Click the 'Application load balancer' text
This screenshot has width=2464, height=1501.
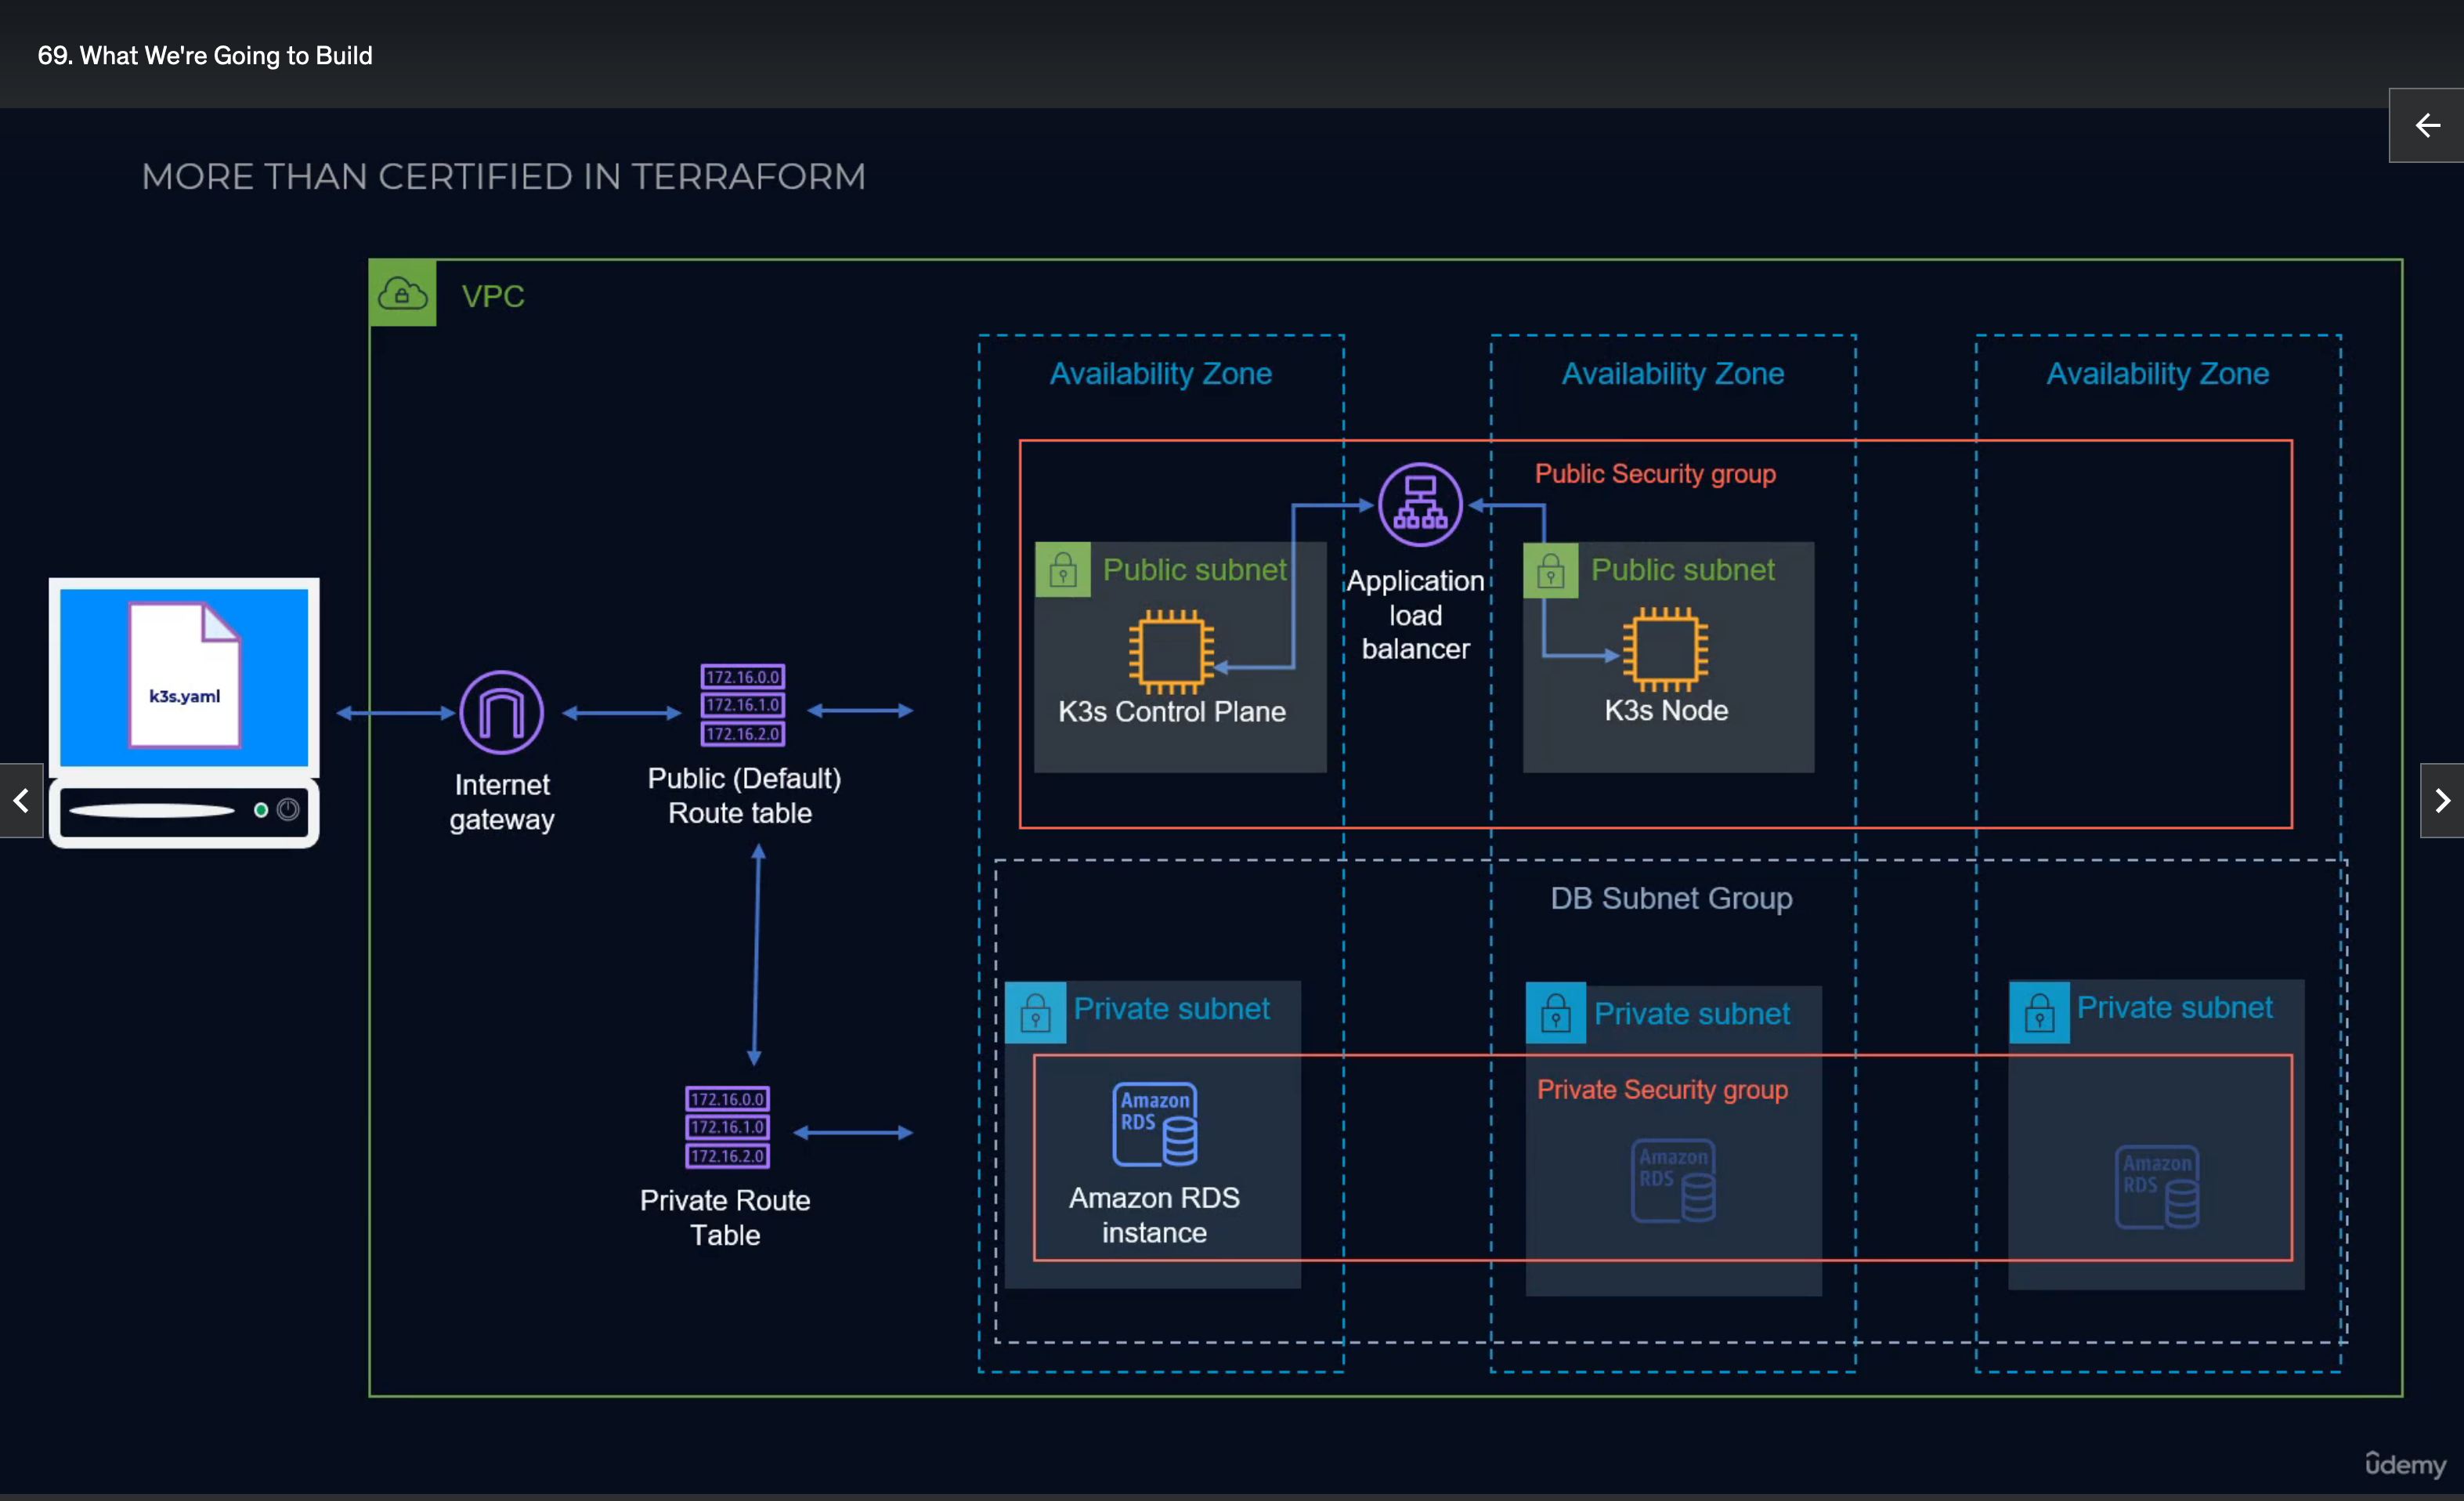point(1415,615)
